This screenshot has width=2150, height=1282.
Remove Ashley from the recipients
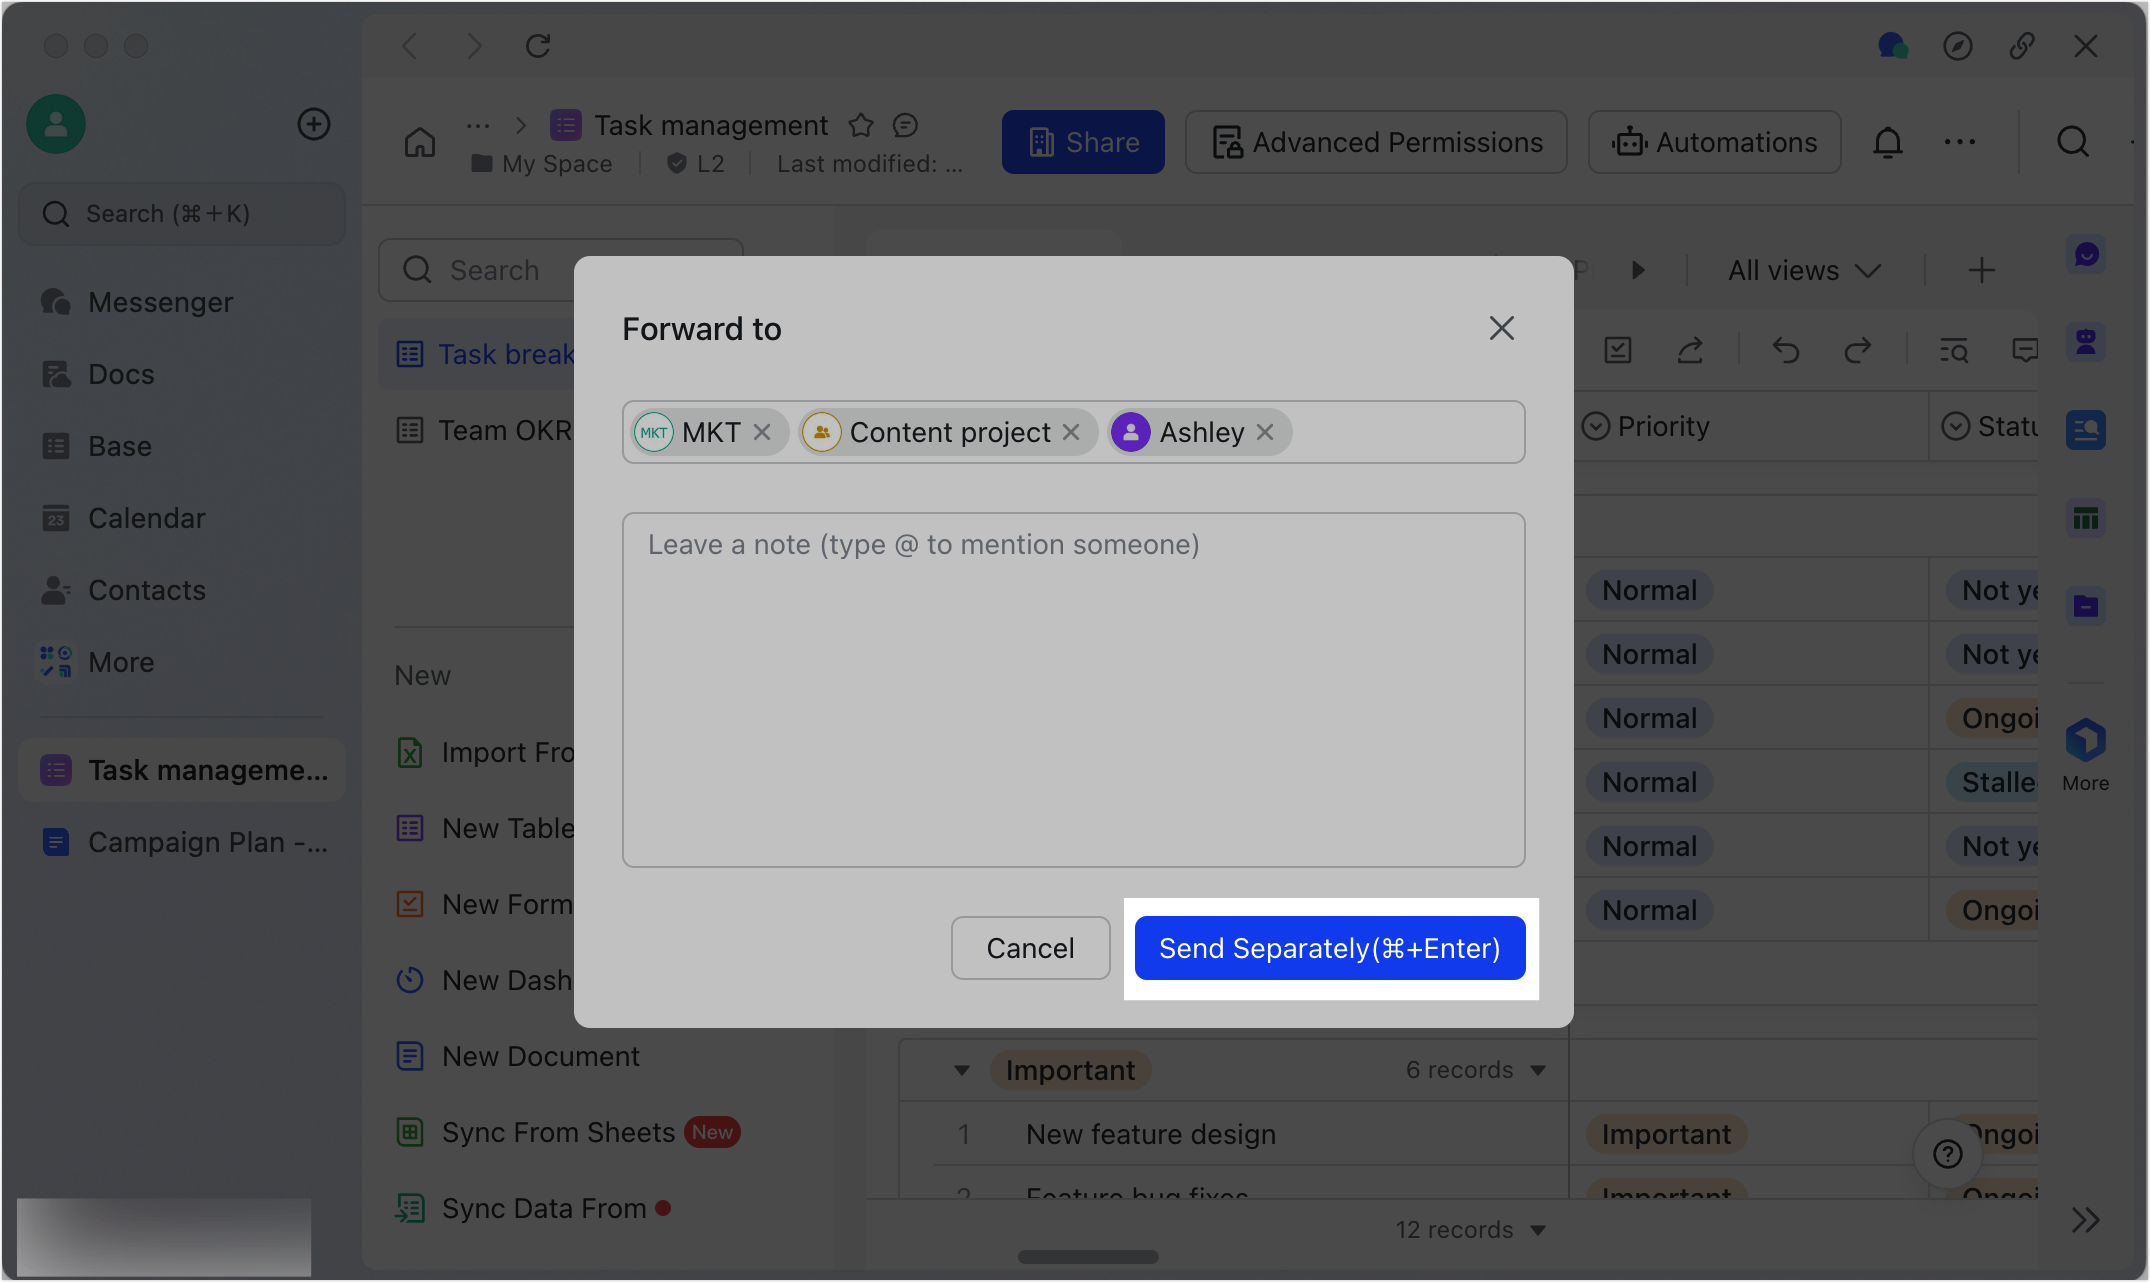[x=1265, y=432]
